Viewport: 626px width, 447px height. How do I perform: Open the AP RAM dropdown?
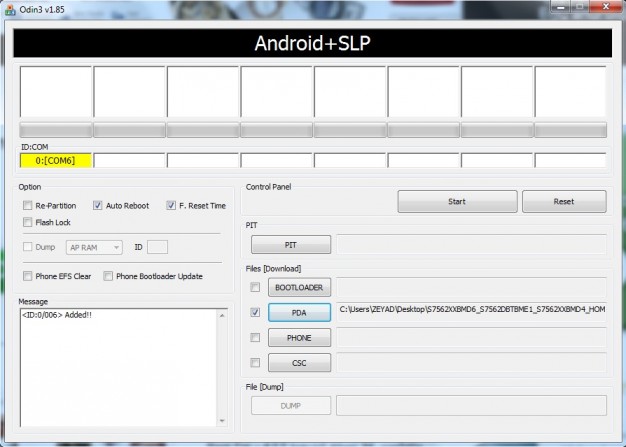click(x=94, y=247)
